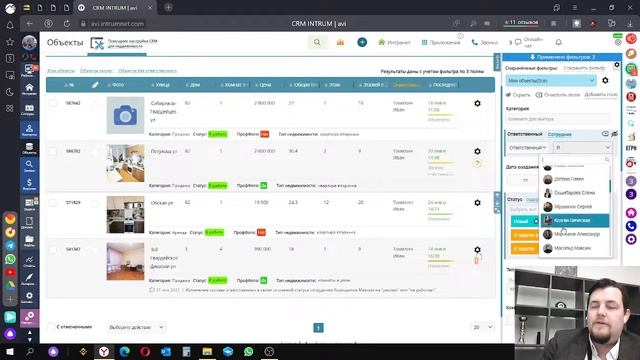Tick the checkbox of object 586782

pos(53,151)
